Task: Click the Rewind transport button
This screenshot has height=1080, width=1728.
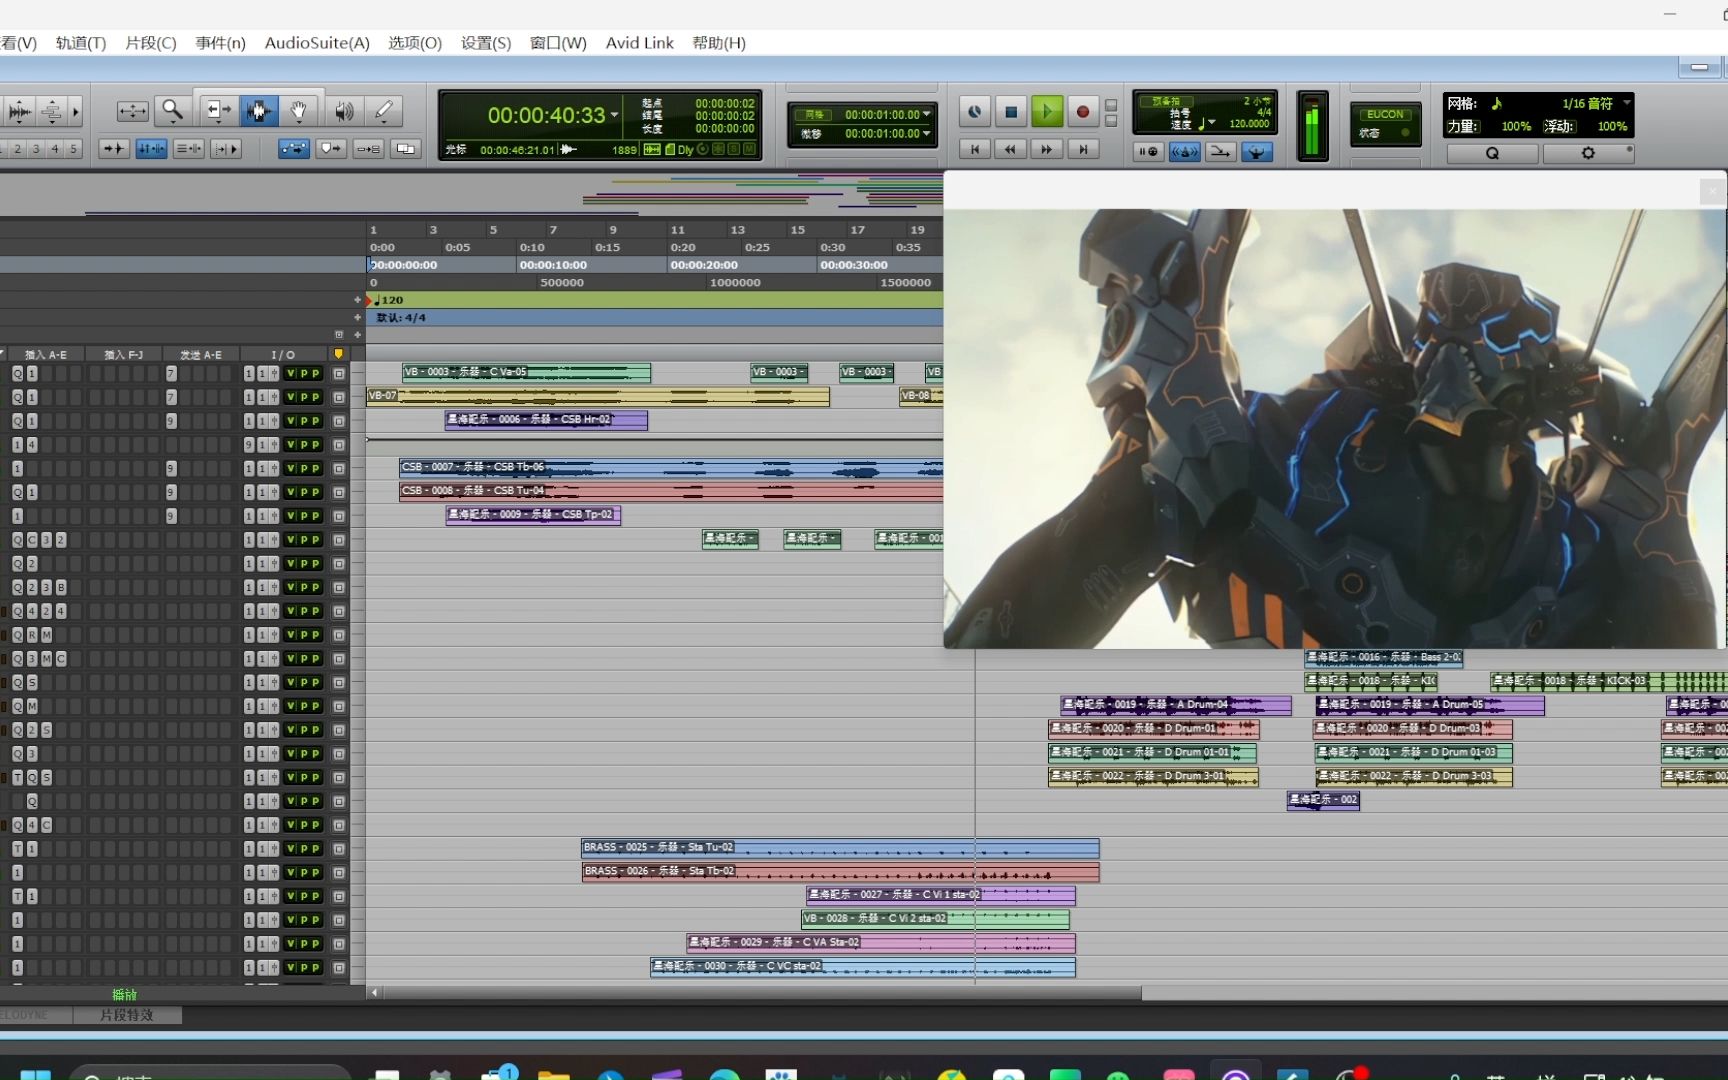Action: tap(1010, 149)
